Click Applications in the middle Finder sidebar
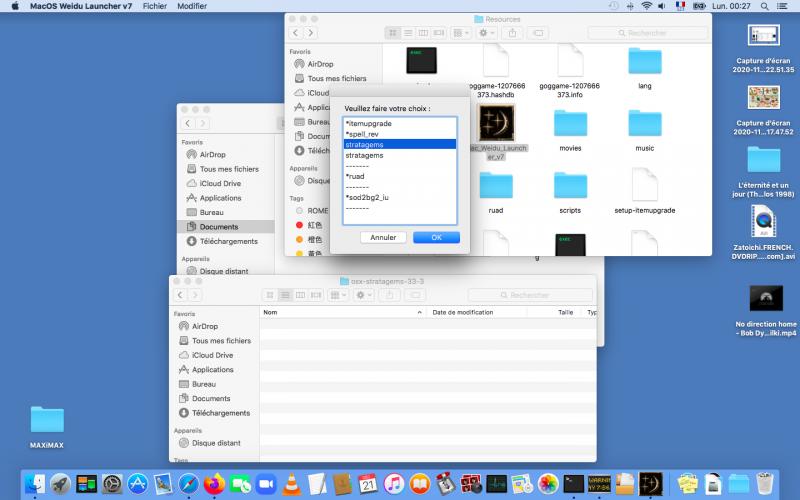 click(220, 198)
